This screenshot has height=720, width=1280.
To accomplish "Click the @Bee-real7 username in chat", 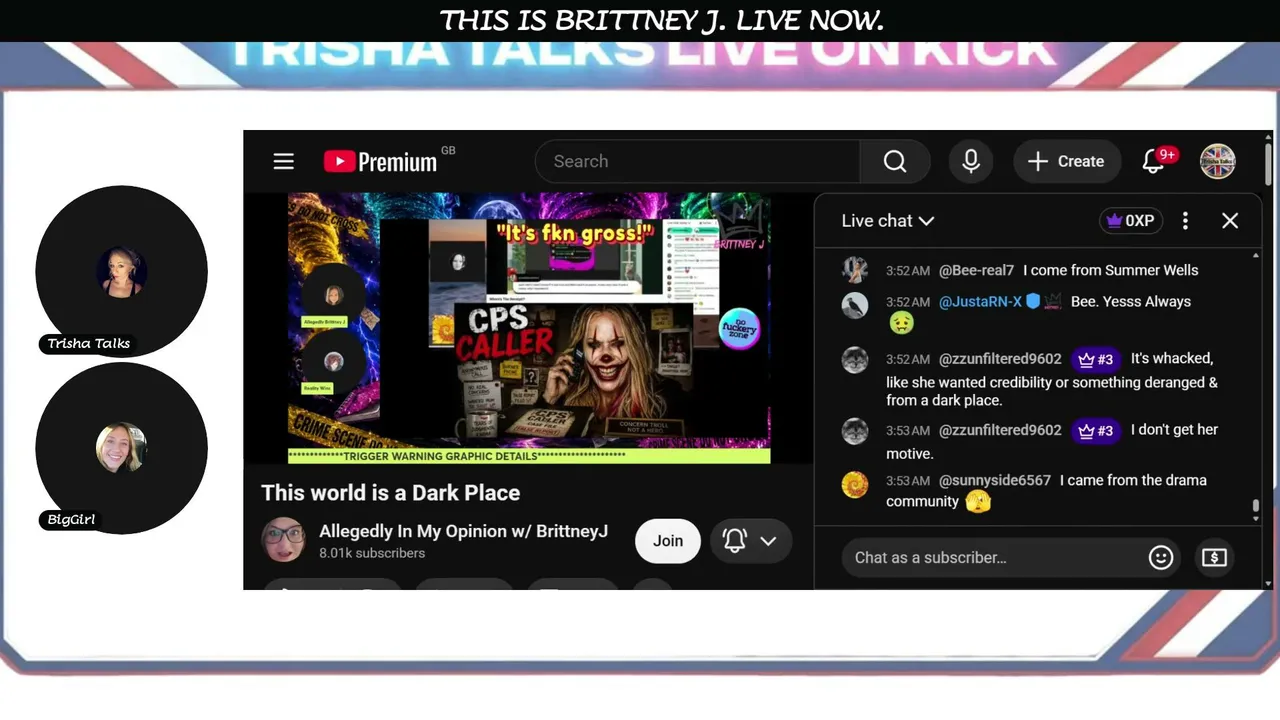I will pyautogui.click(x=976, y=270).
